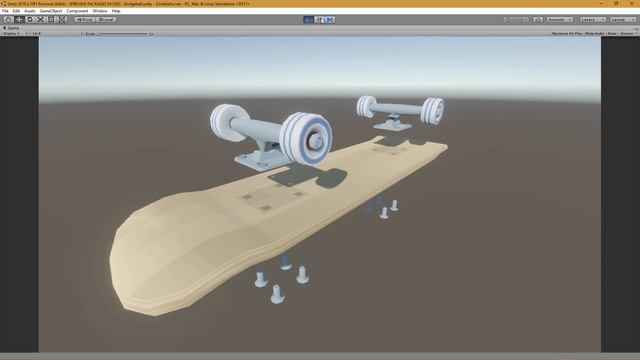Select the combined Transform tool
The image size is (640, 360).
61,20
